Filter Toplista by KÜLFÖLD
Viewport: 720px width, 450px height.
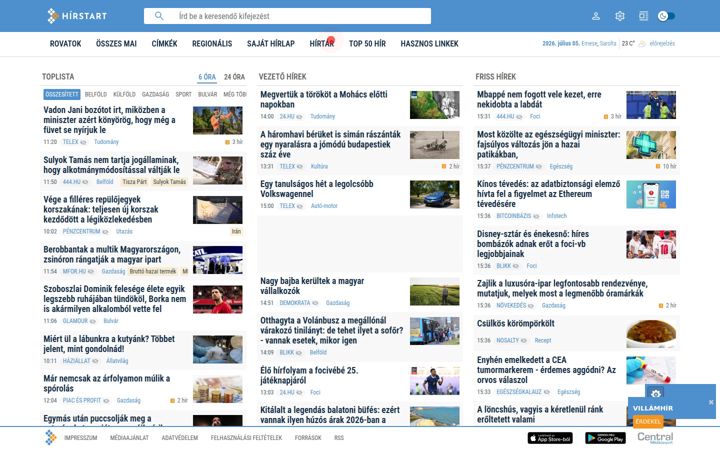[124, 94]
